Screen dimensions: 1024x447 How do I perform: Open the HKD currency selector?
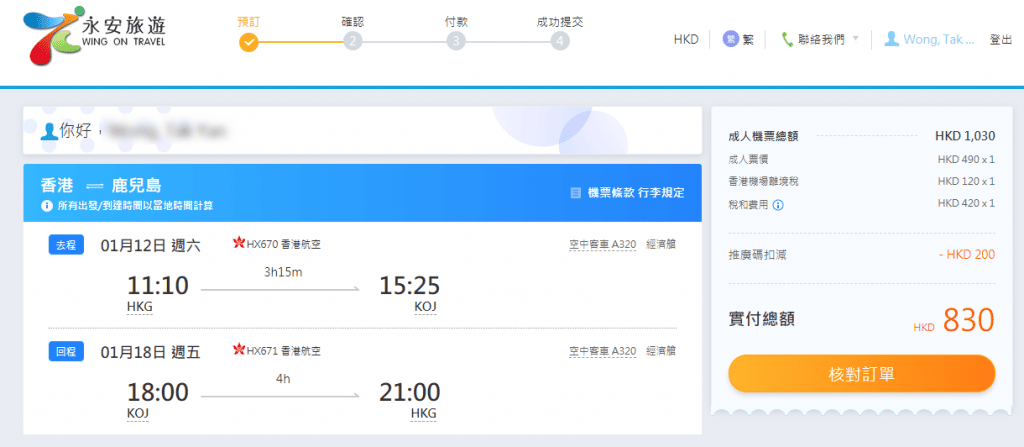686,39
